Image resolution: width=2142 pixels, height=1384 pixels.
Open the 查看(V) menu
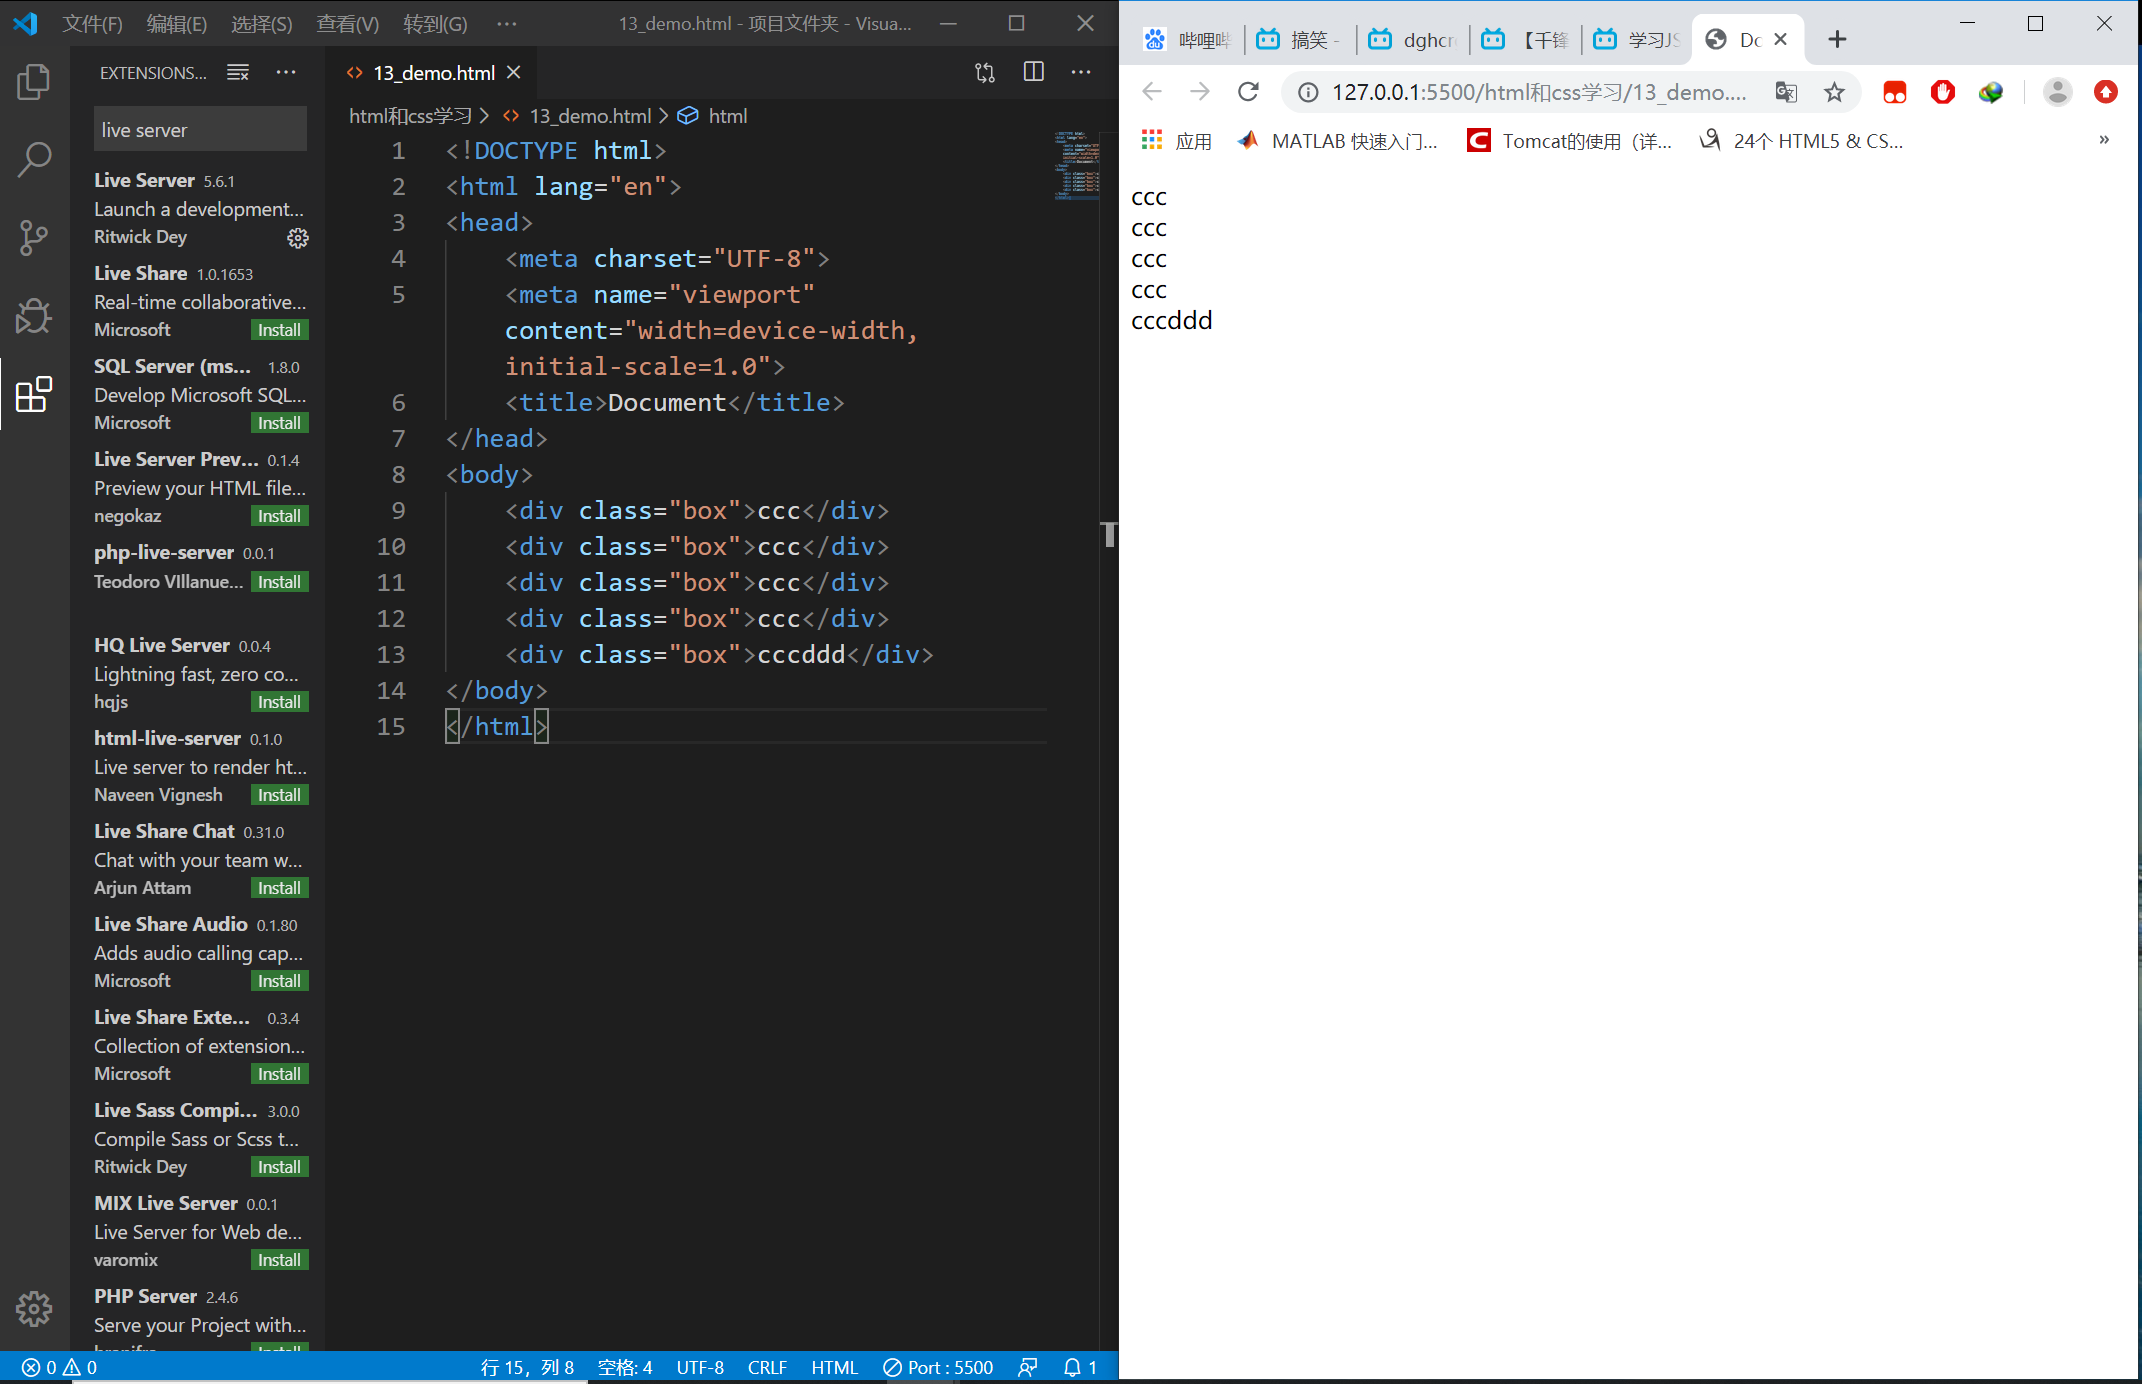[x=346, y=23]
